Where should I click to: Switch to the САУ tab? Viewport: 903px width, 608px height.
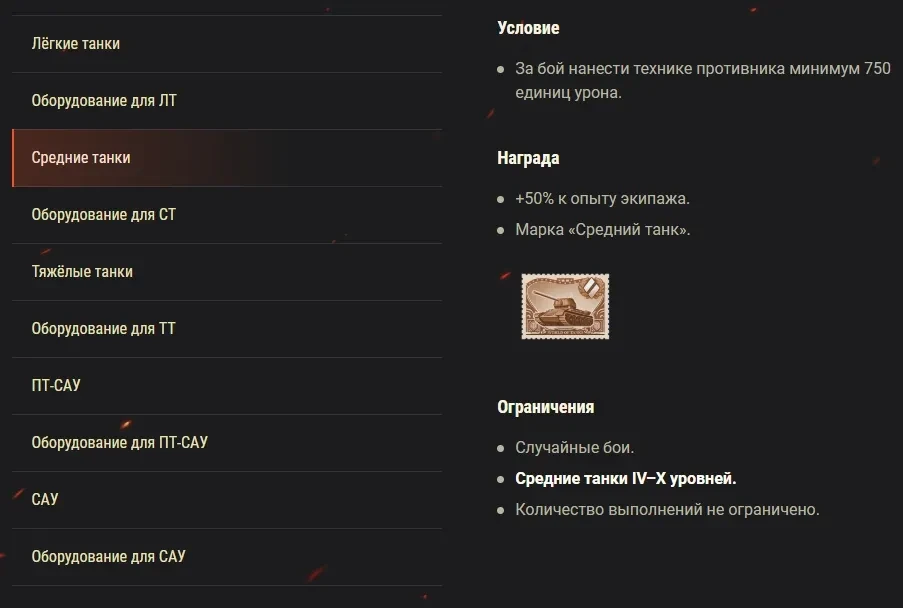click(45, 499)
